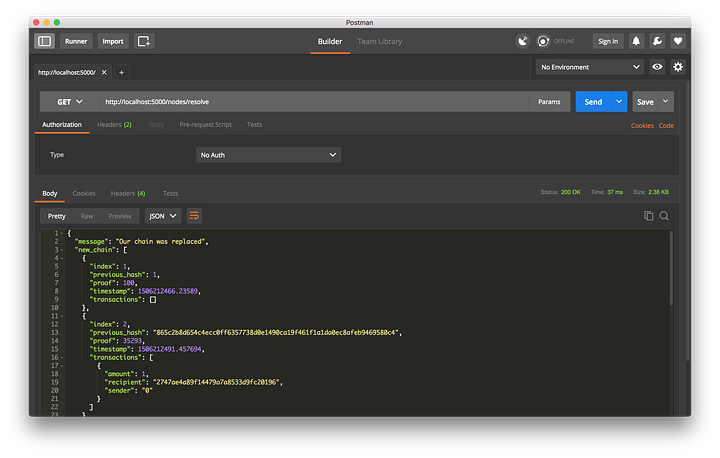This screenshot has width=720, height=458.
Task: Open the request Tests tab
Action: tap(254, 124)
